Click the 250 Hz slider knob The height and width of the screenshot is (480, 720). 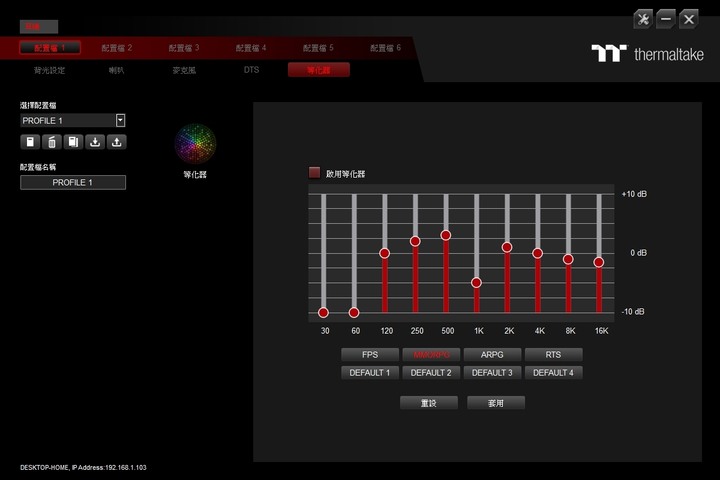tap(415, 241)
